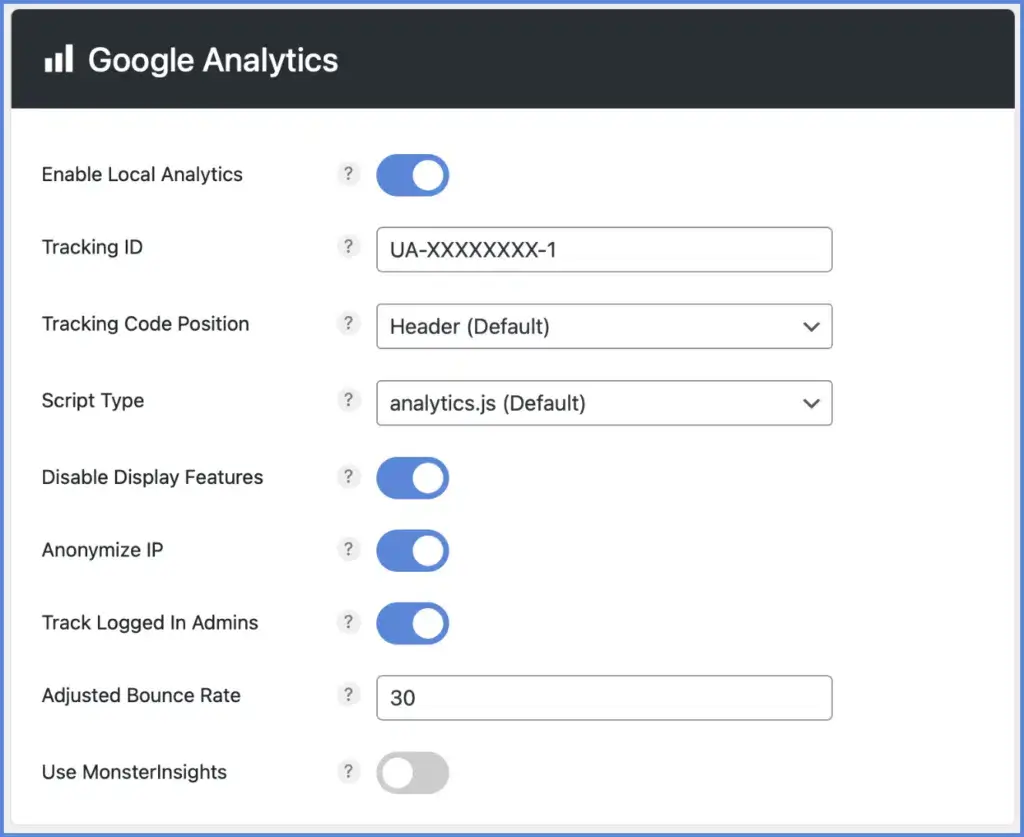Open help icon for Disable Display Features
Screen dimensions: 1024x837
(348, 477)
